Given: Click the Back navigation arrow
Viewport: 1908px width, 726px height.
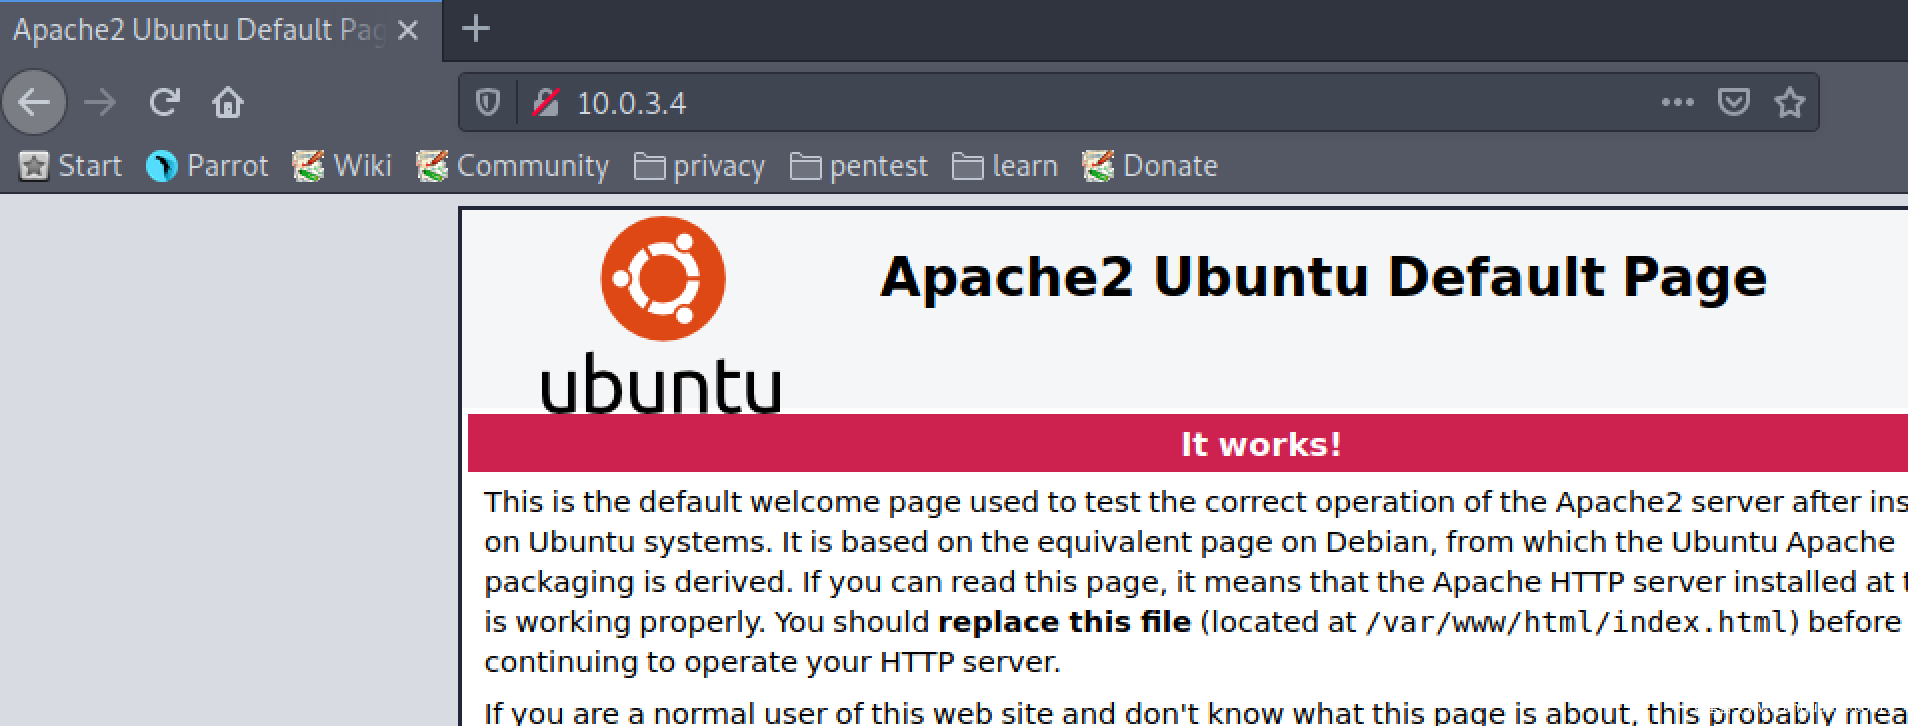Looking at the screenshot, I should [34, 102].
